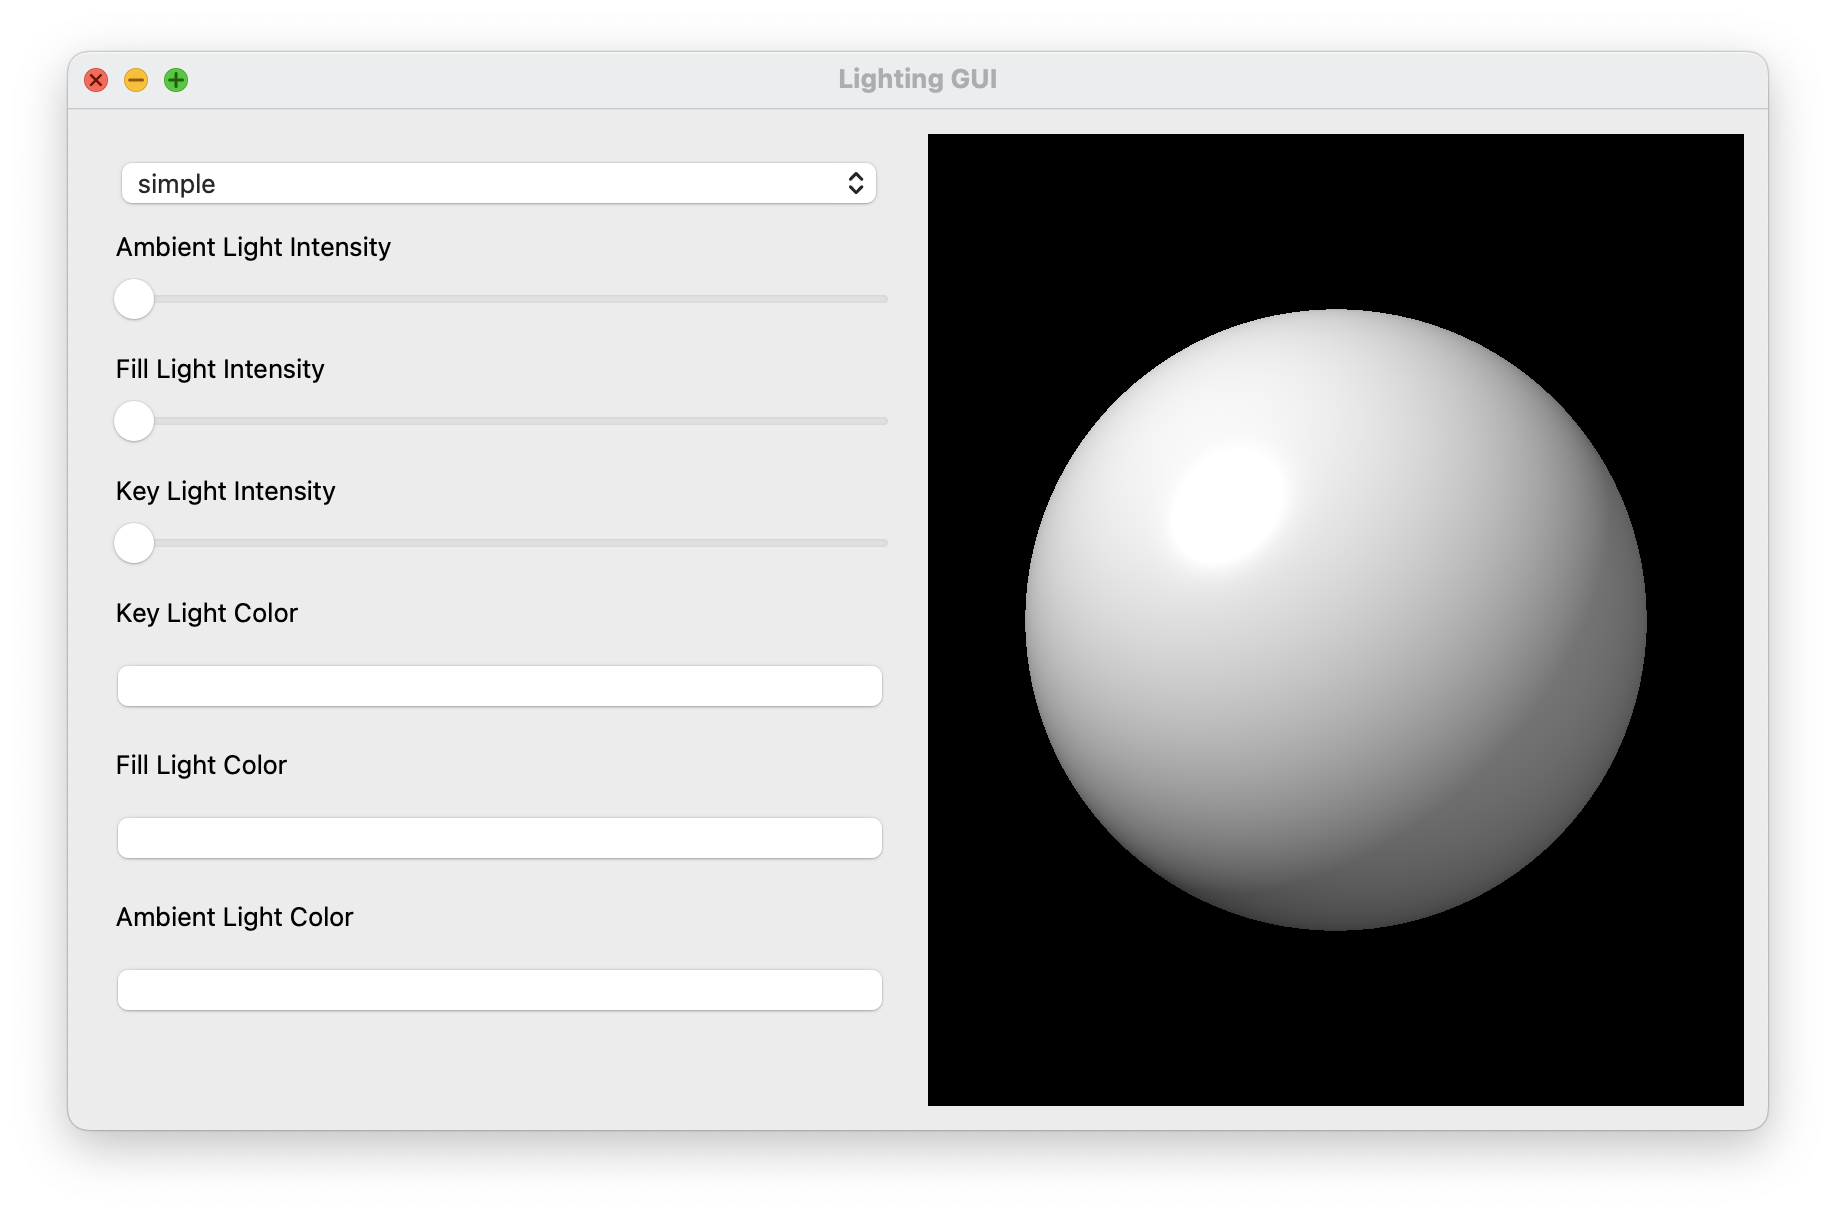Focus the Ambient Light Color input field
This screenshot has width=1836, height=1214.
pos(499,990)
